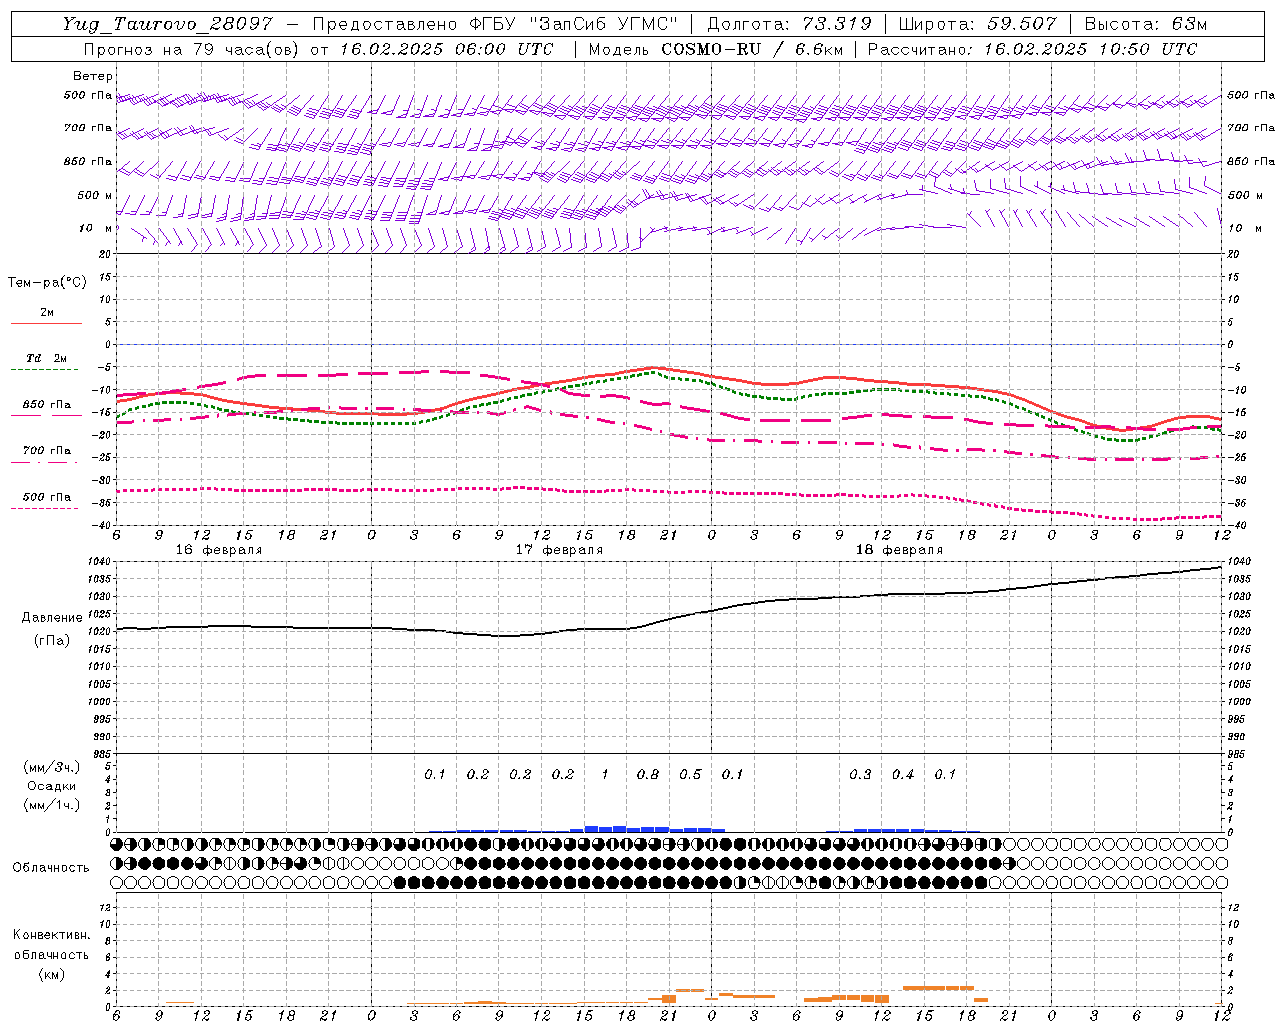
Task: Click the Ветер panel label
Action: pyautogui.click(x=92, y=76)
